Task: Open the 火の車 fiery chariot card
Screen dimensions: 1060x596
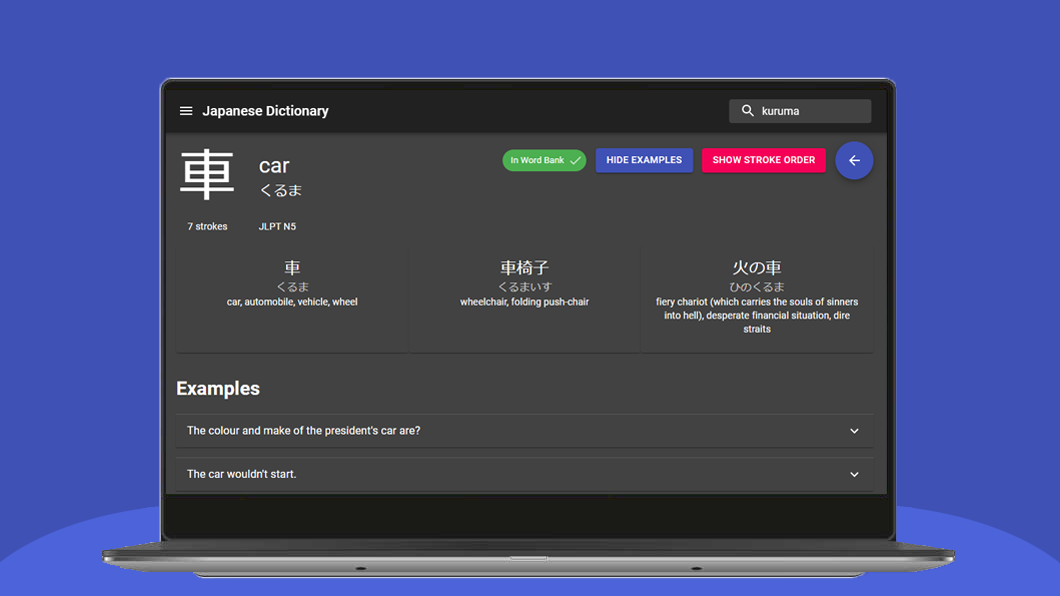Action: coord(757,300)
